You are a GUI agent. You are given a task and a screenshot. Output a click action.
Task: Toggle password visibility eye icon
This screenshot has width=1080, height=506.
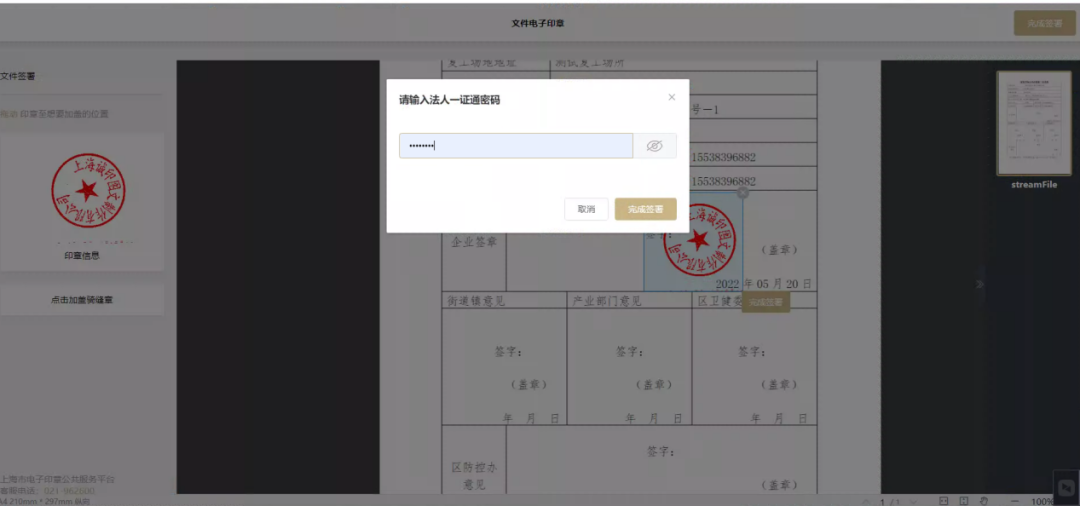(x=654, y=146)
